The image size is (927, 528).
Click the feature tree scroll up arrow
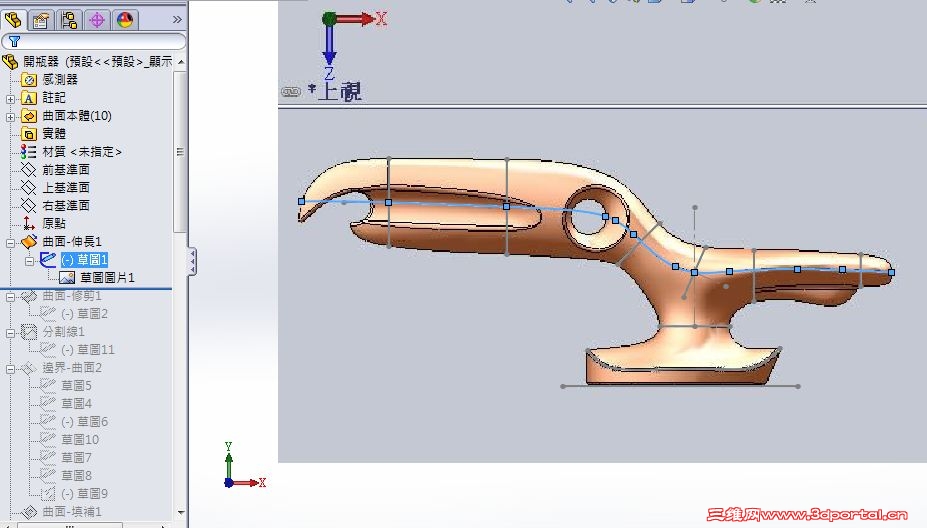point(181,62)
